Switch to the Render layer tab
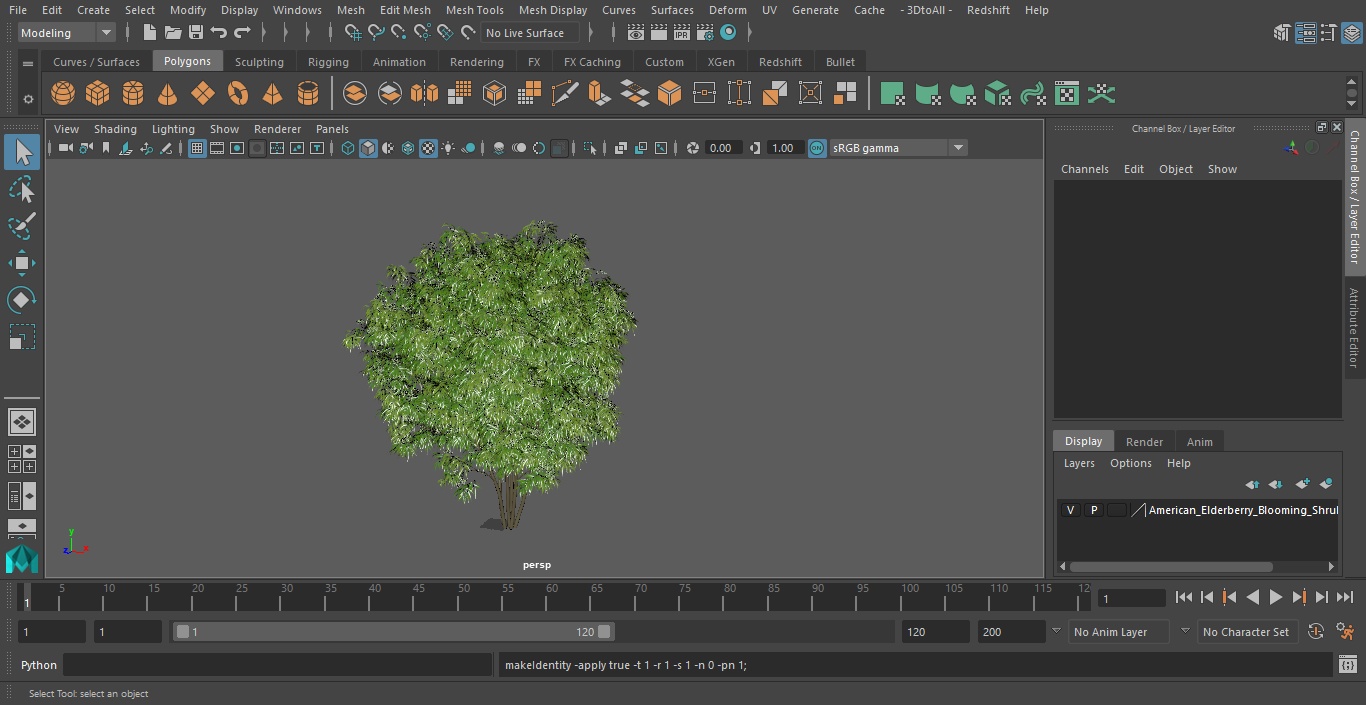The image size is (1366, 705). 1144,442
